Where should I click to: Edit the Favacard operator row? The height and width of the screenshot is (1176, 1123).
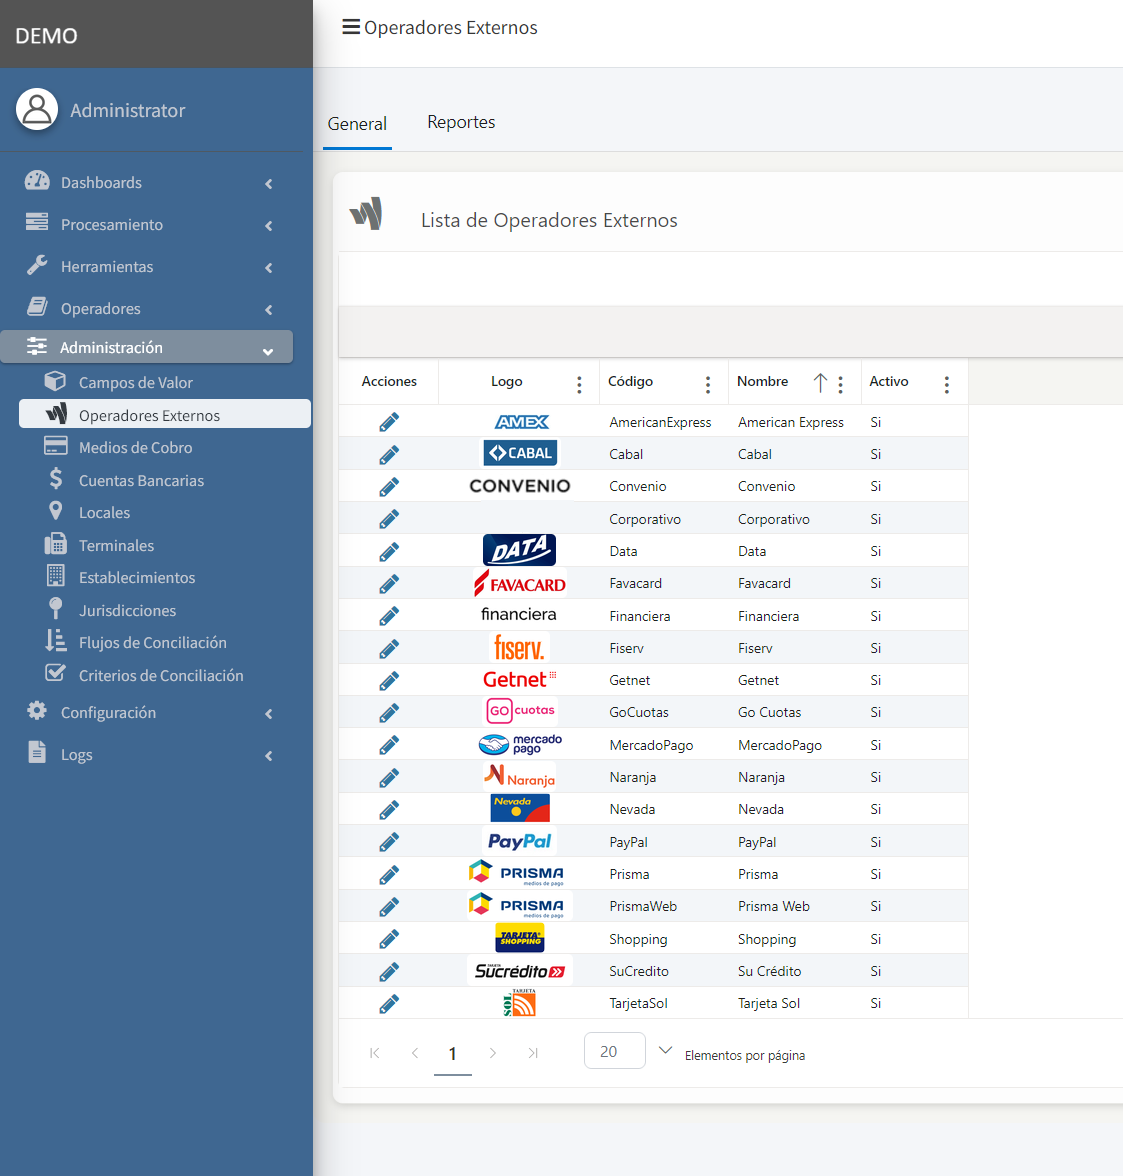point(389,584)
